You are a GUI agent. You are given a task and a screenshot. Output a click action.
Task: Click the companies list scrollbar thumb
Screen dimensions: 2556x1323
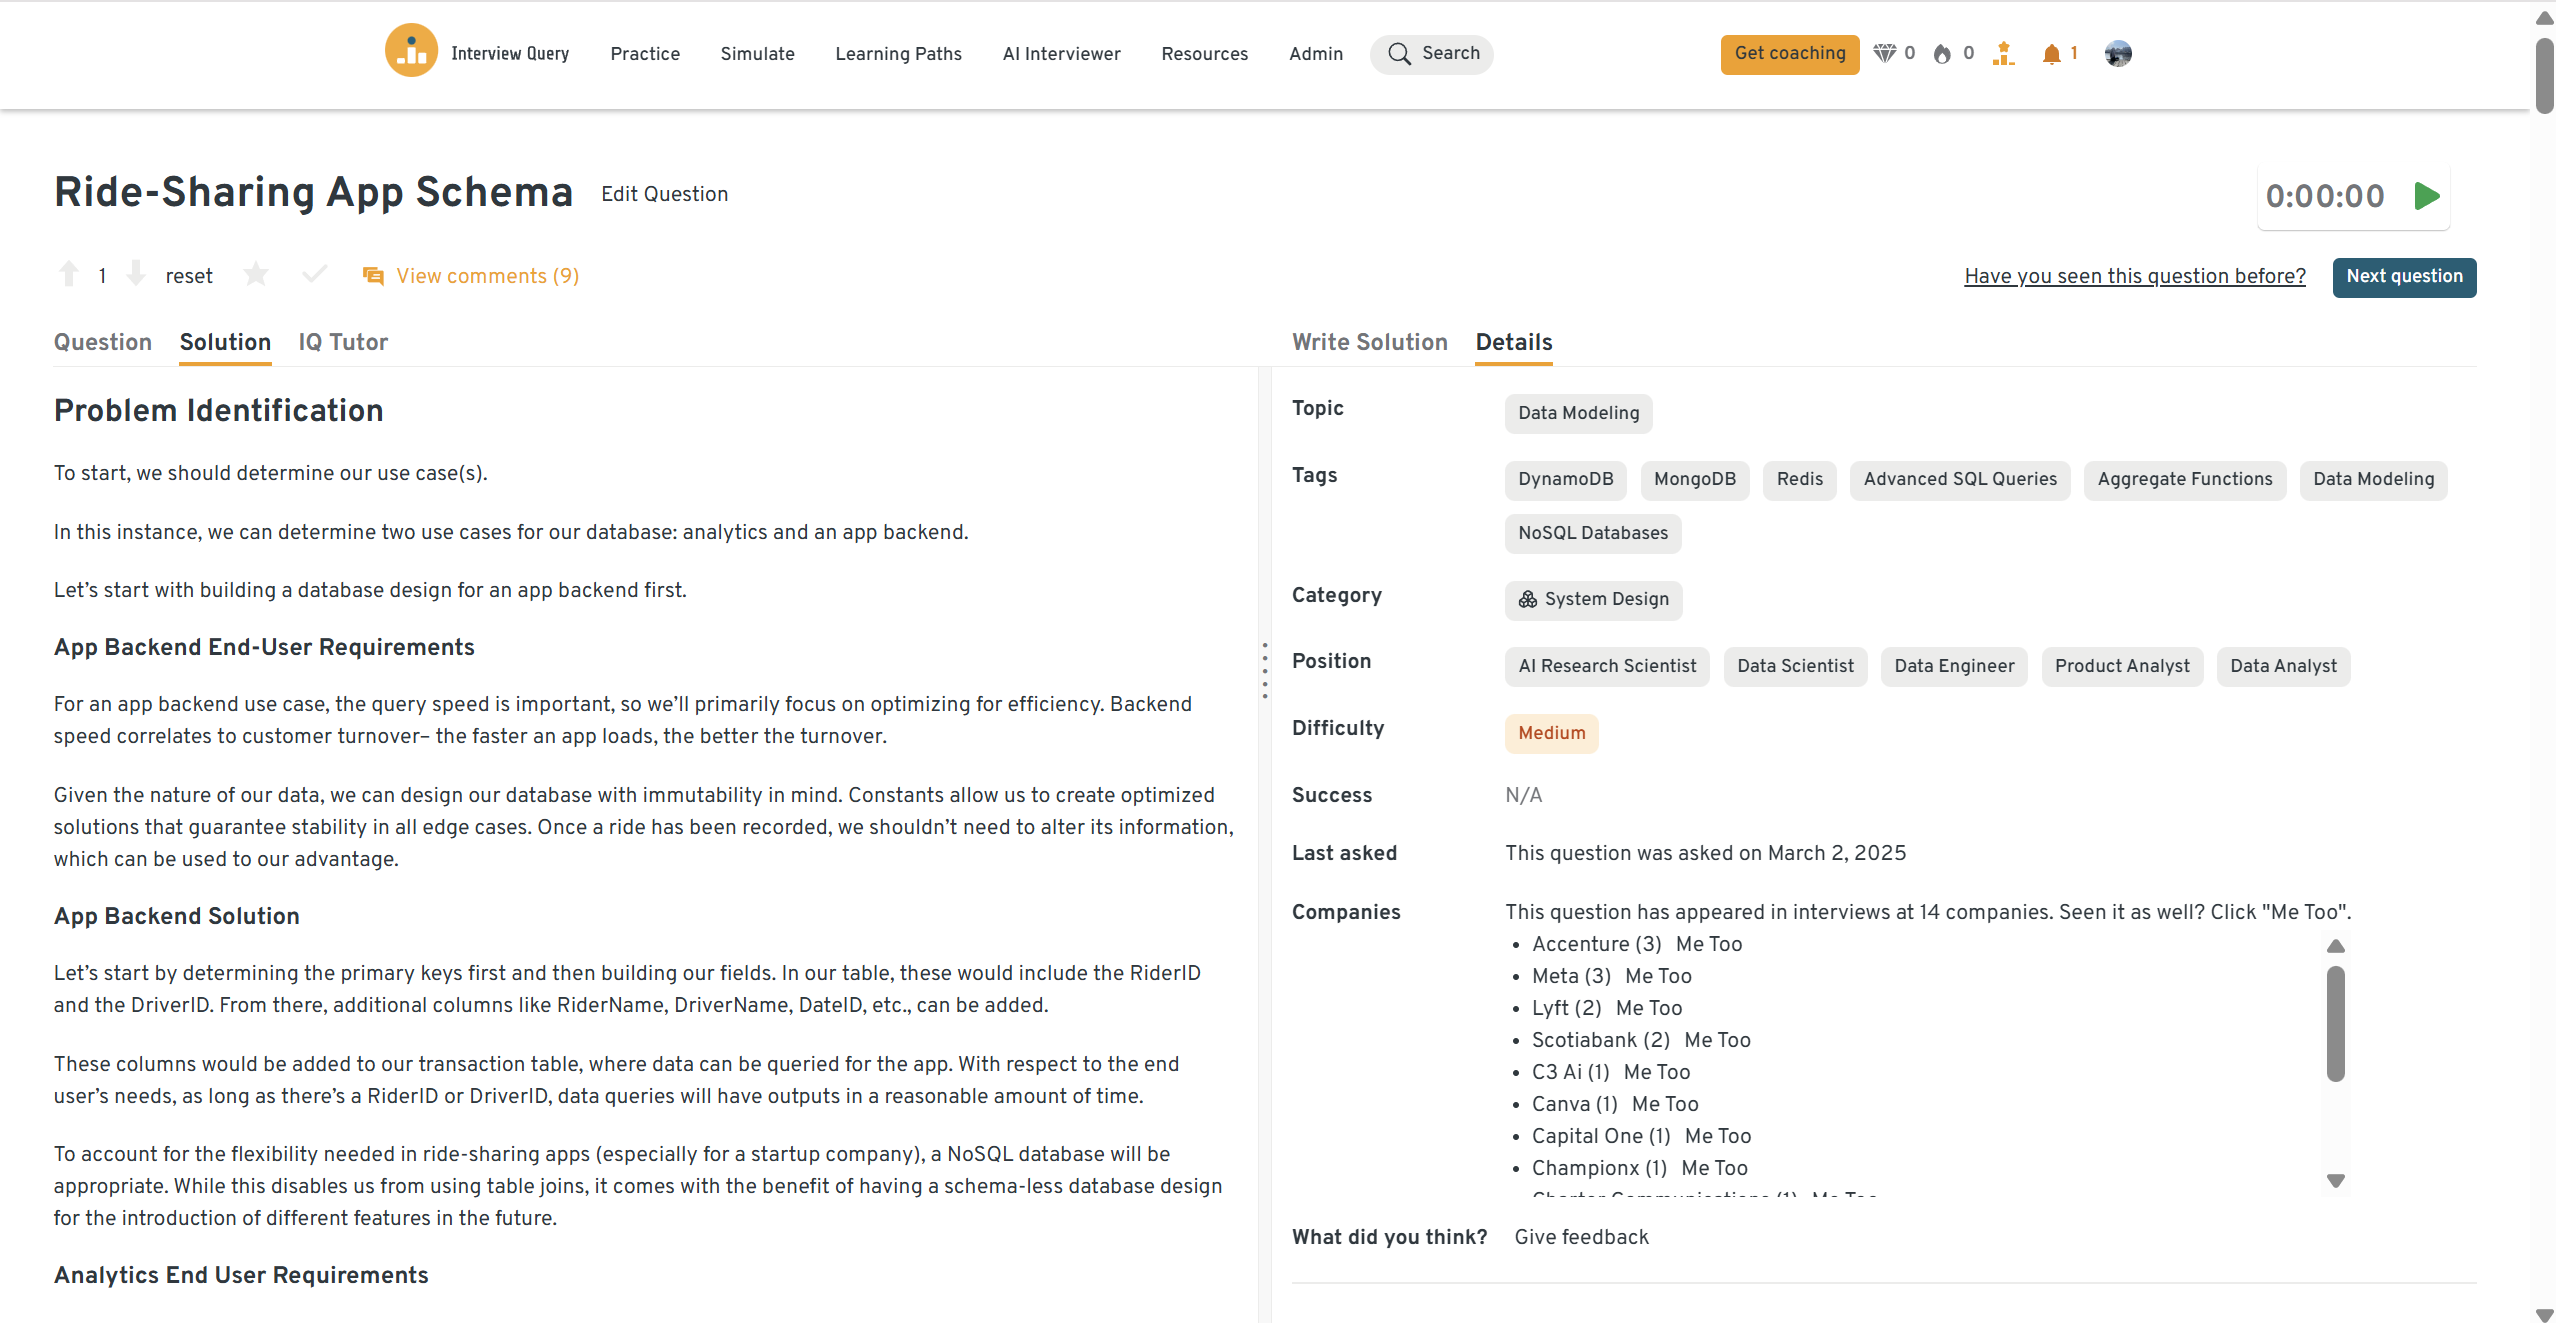coord(2335,1022)
